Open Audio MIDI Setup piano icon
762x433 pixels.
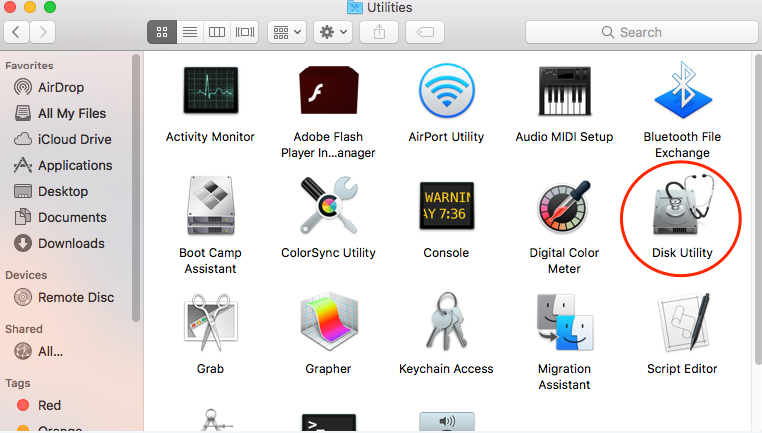click(564, 91)
